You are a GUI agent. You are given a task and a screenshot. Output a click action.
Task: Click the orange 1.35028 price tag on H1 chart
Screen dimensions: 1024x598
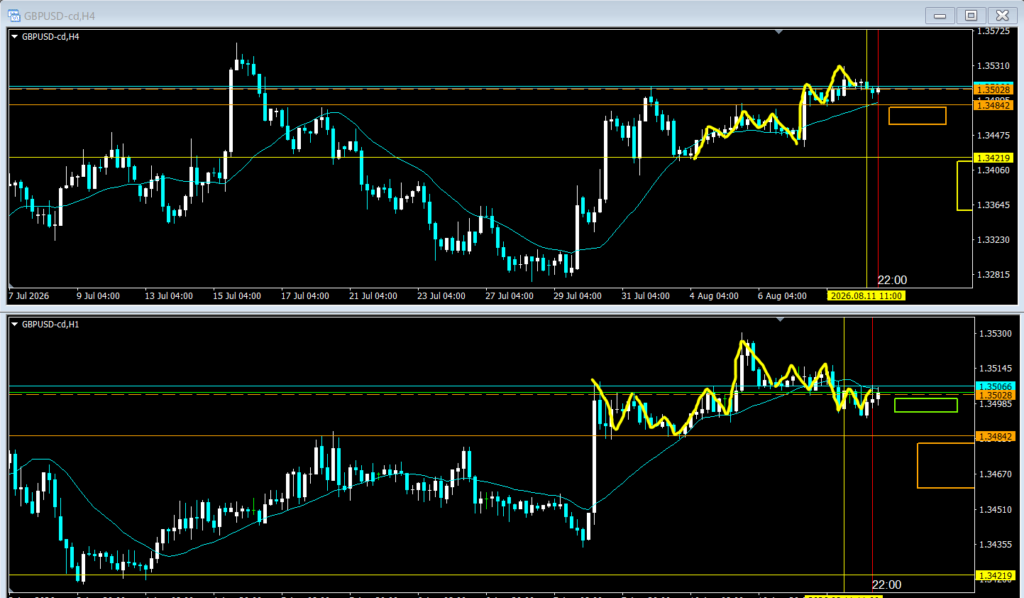(x=995, y=395)
